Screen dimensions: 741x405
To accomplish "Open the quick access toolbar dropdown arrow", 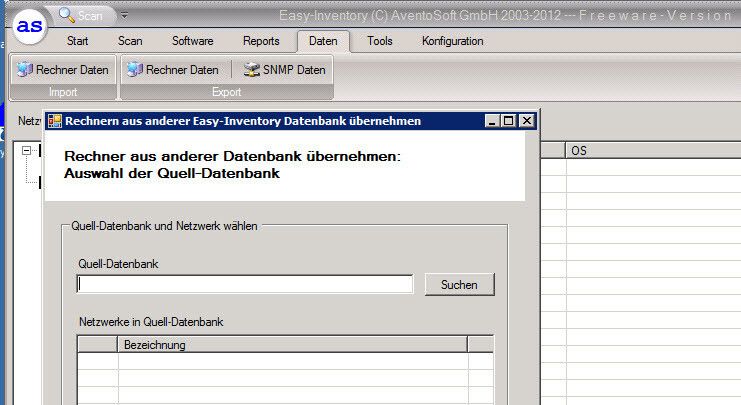I will (124, 16).
